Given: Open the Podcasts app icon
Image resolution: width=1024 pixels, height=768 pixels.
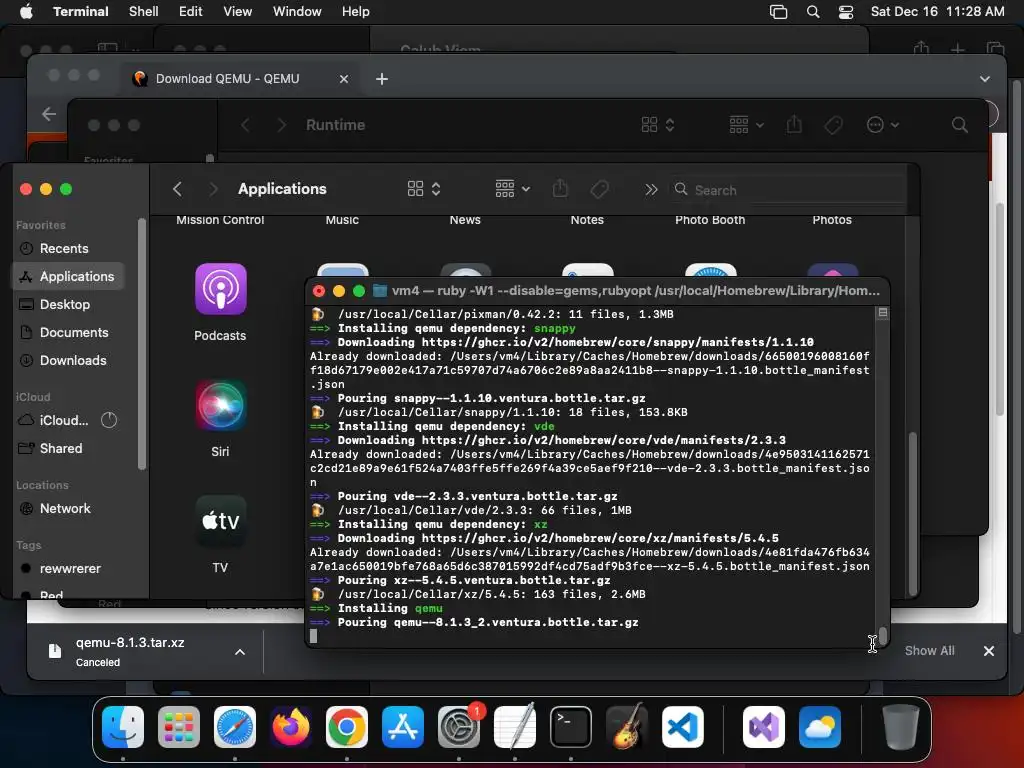Looking at the screenshot, I should pos(220,289).
